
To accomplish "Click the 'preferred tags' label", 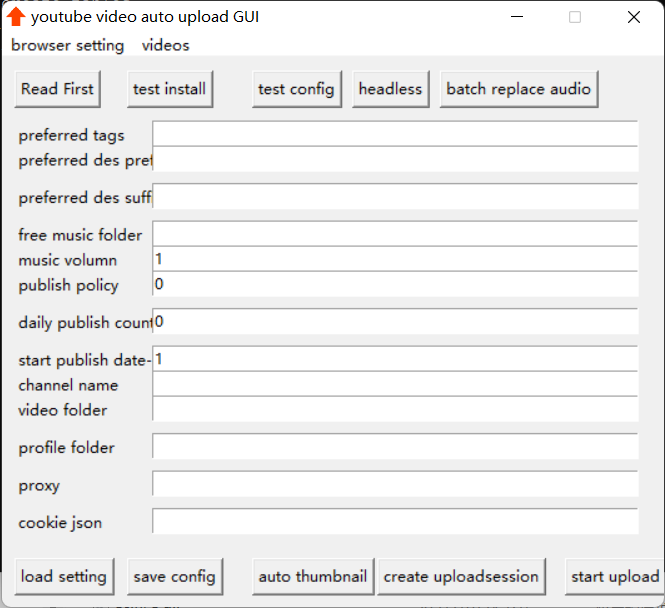I will [x=71, y=135].
